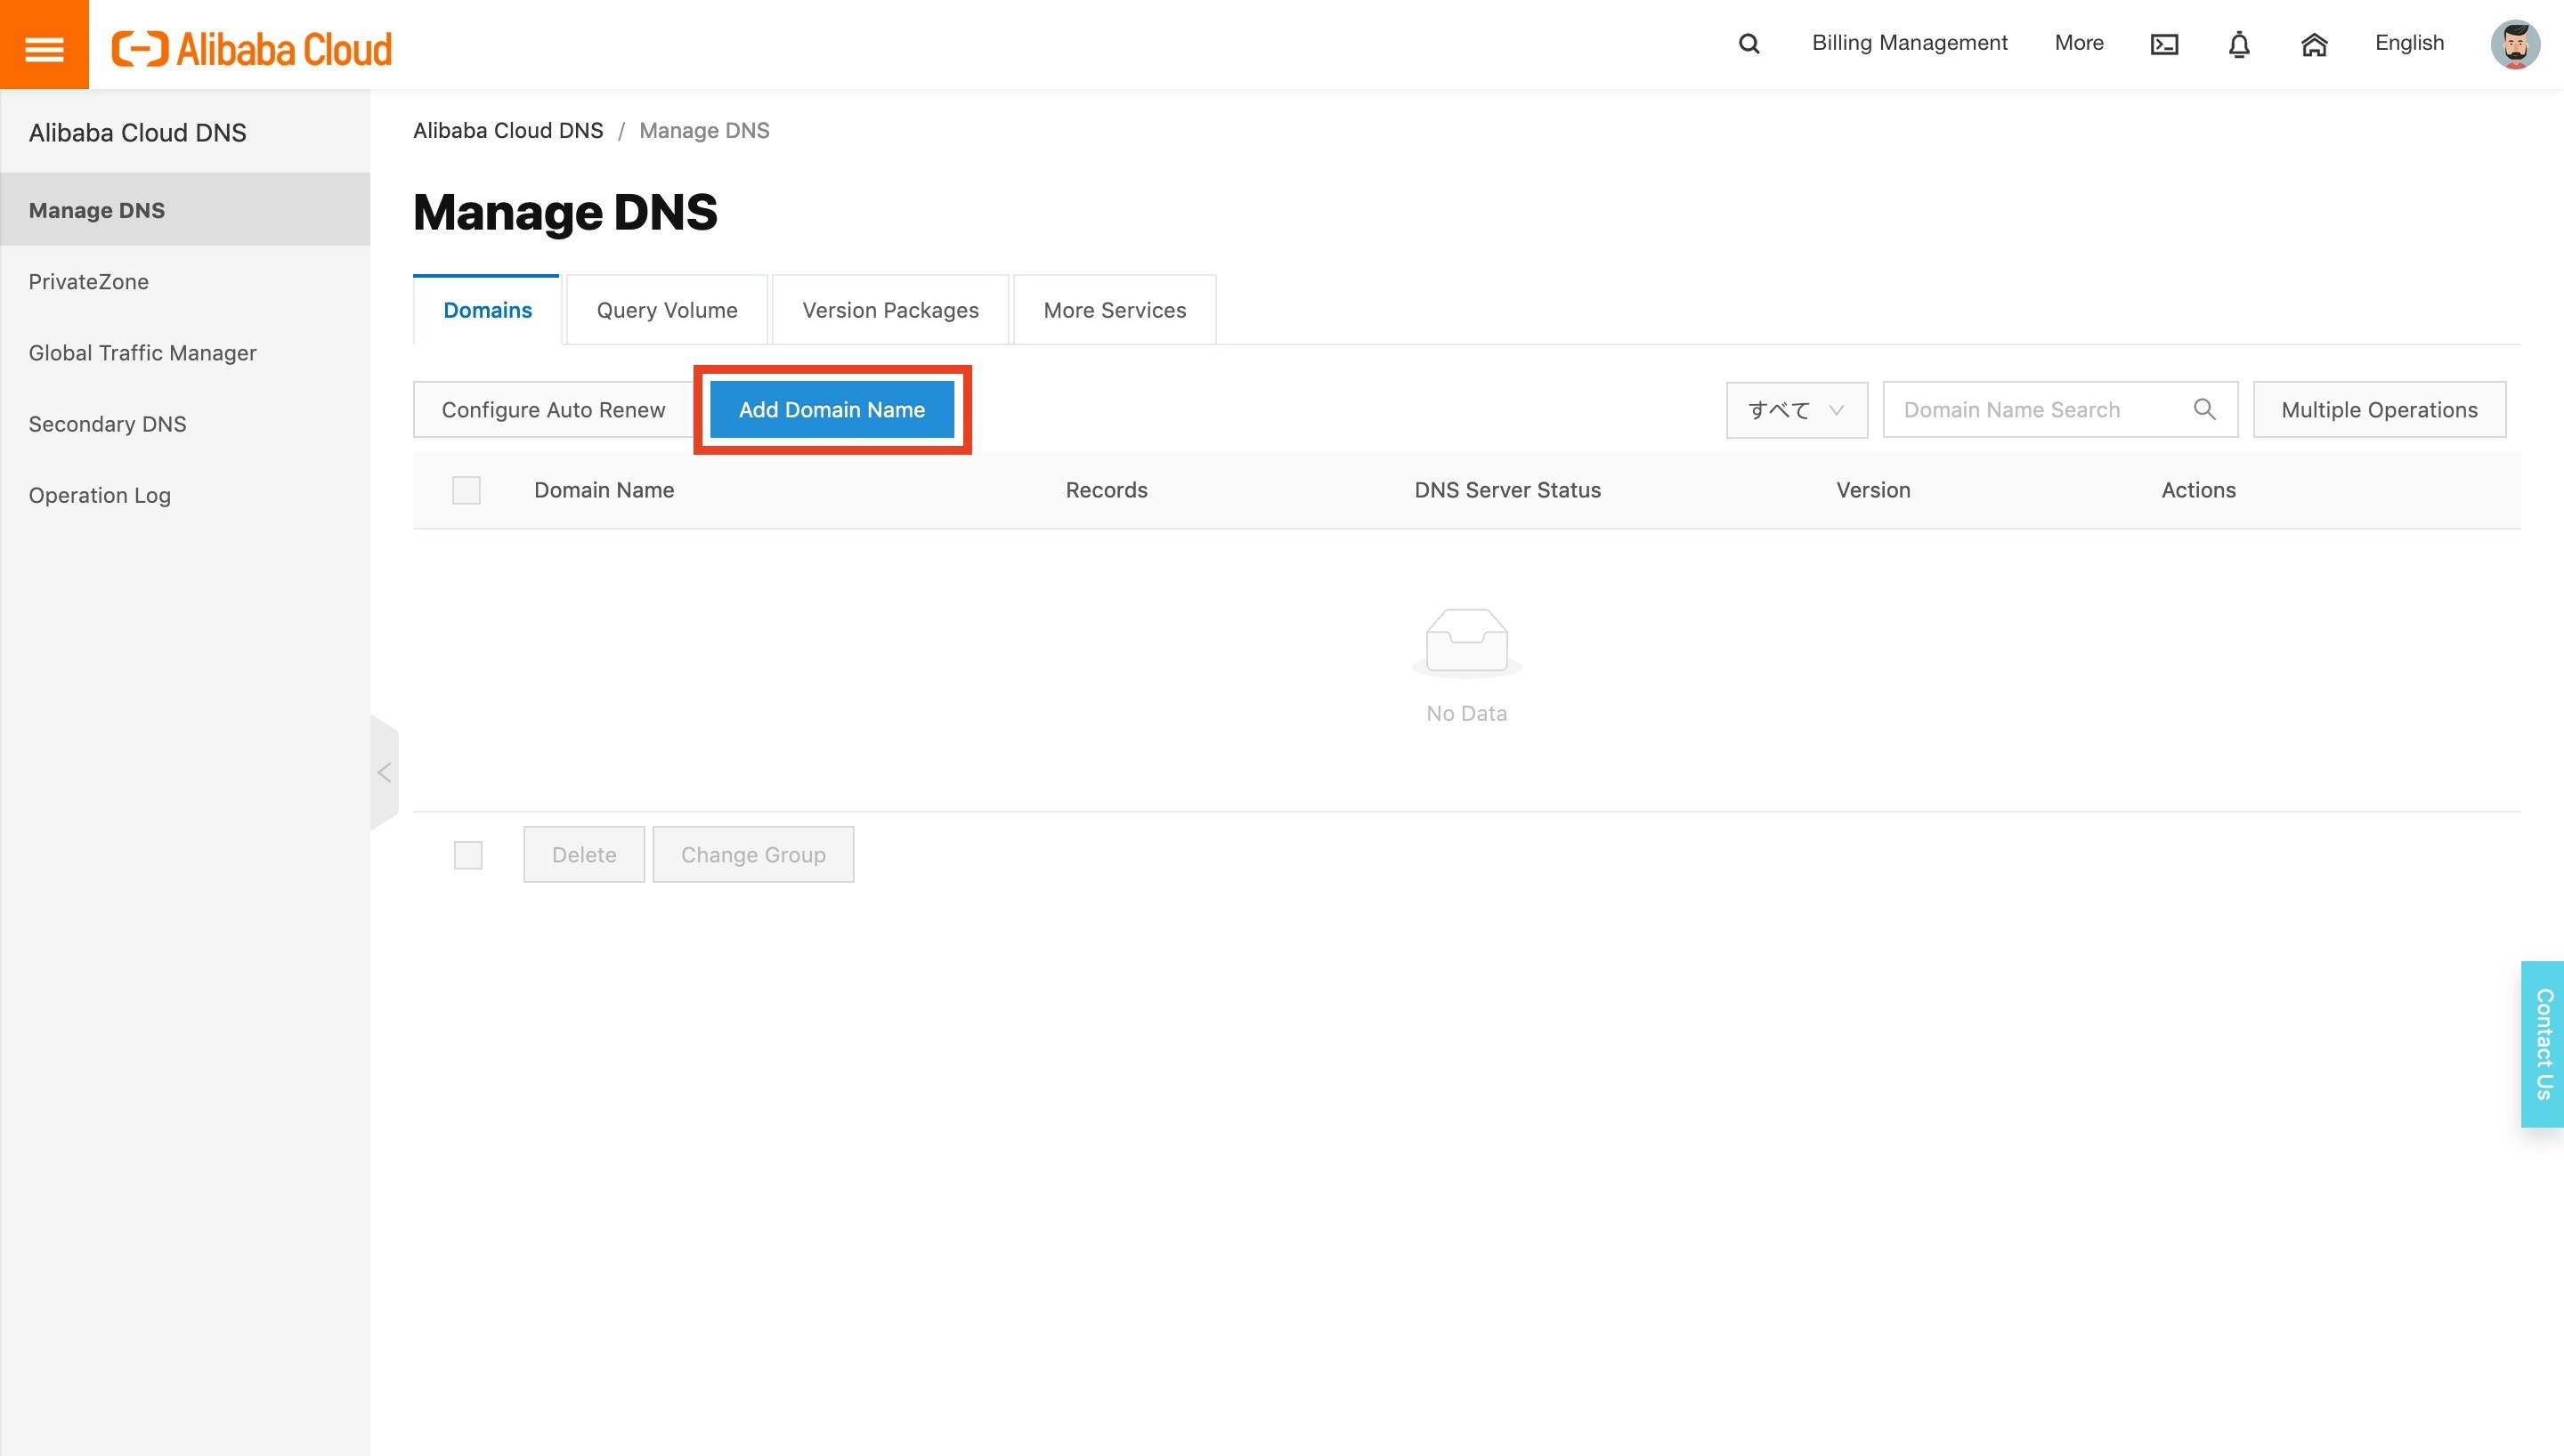Open the Contact Us side tab

point(2543,1044)
